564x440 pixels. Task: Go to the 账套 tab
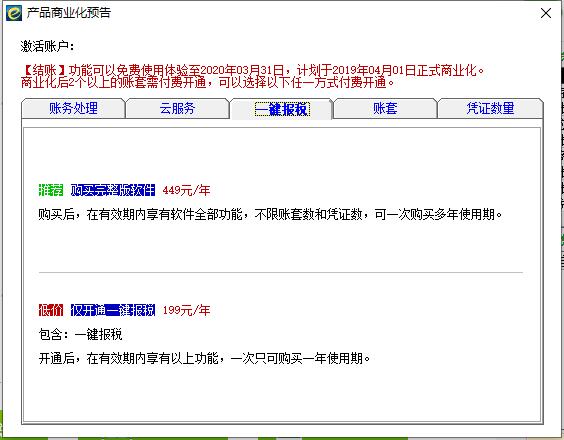385,108
